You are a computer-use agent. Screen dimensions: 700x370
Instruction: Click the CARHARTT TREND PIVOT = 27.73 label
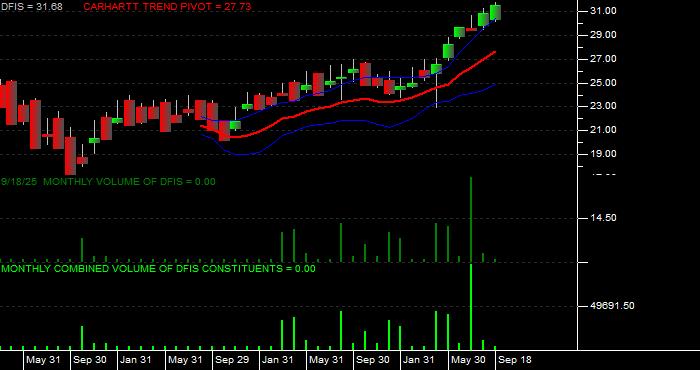[x=167, y=7]
